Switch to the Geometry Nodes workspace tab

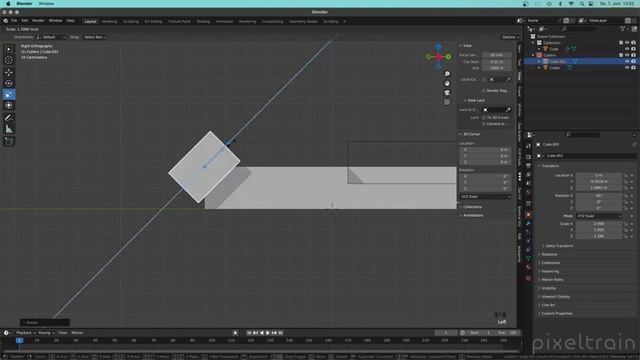[303, 21]
